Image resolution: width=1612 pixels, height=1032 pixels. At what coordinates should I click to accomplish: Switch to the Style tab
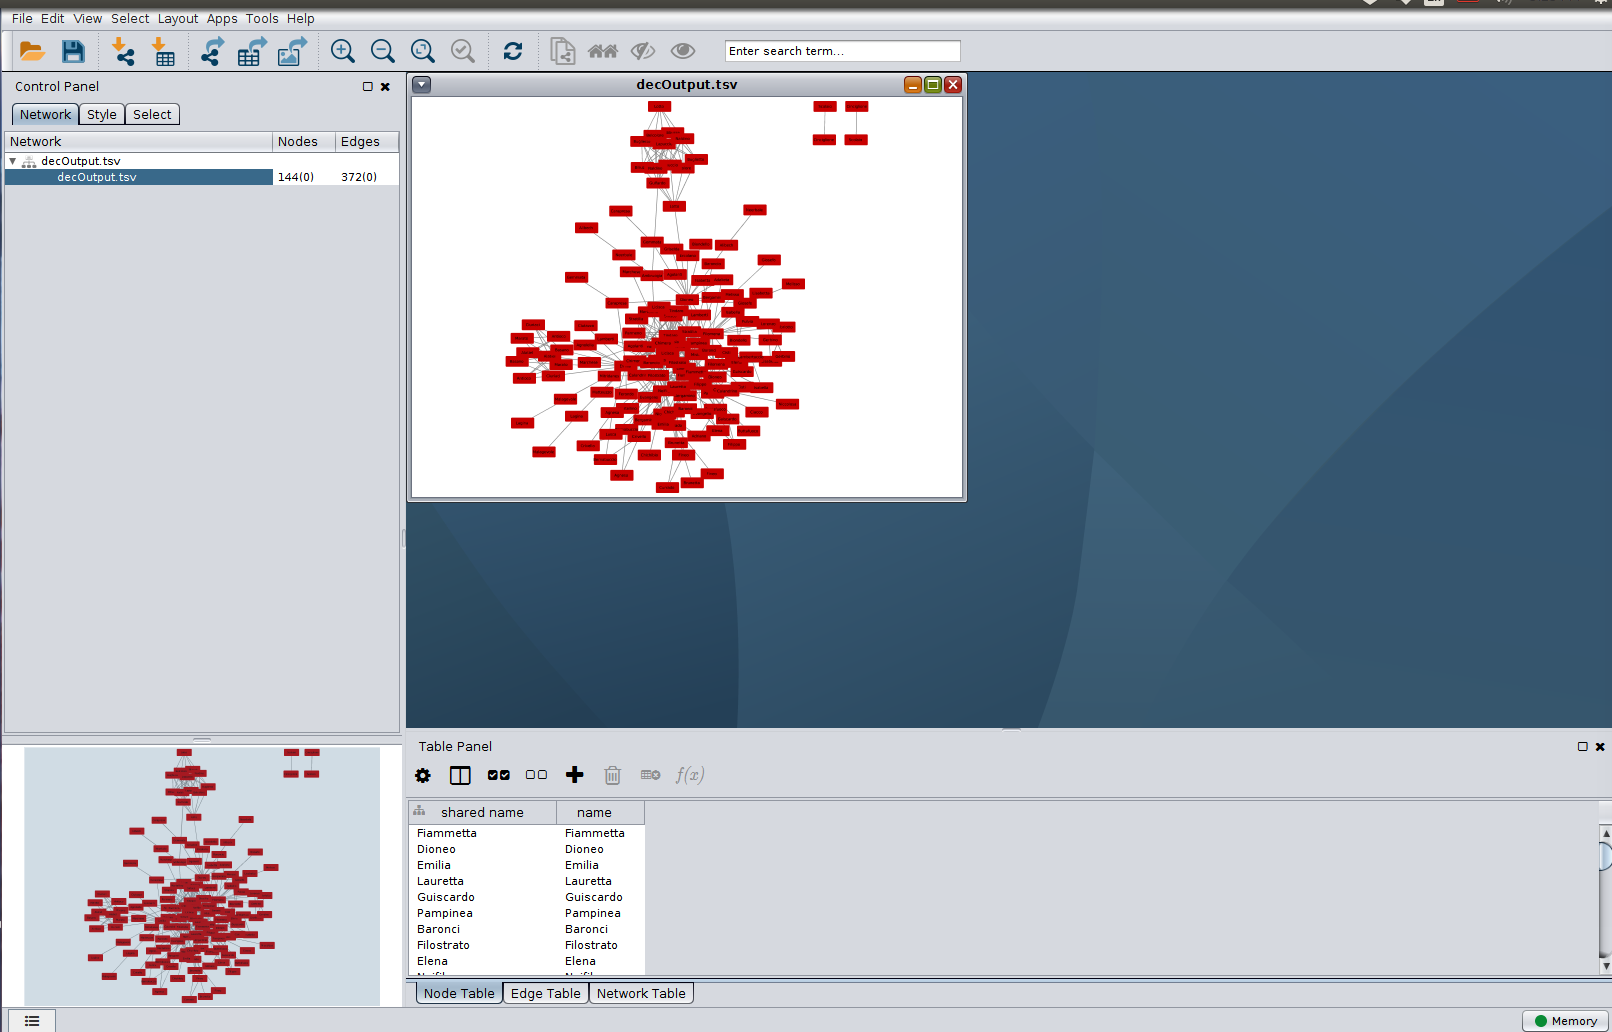pyautogui.click(x=101, y=114)
